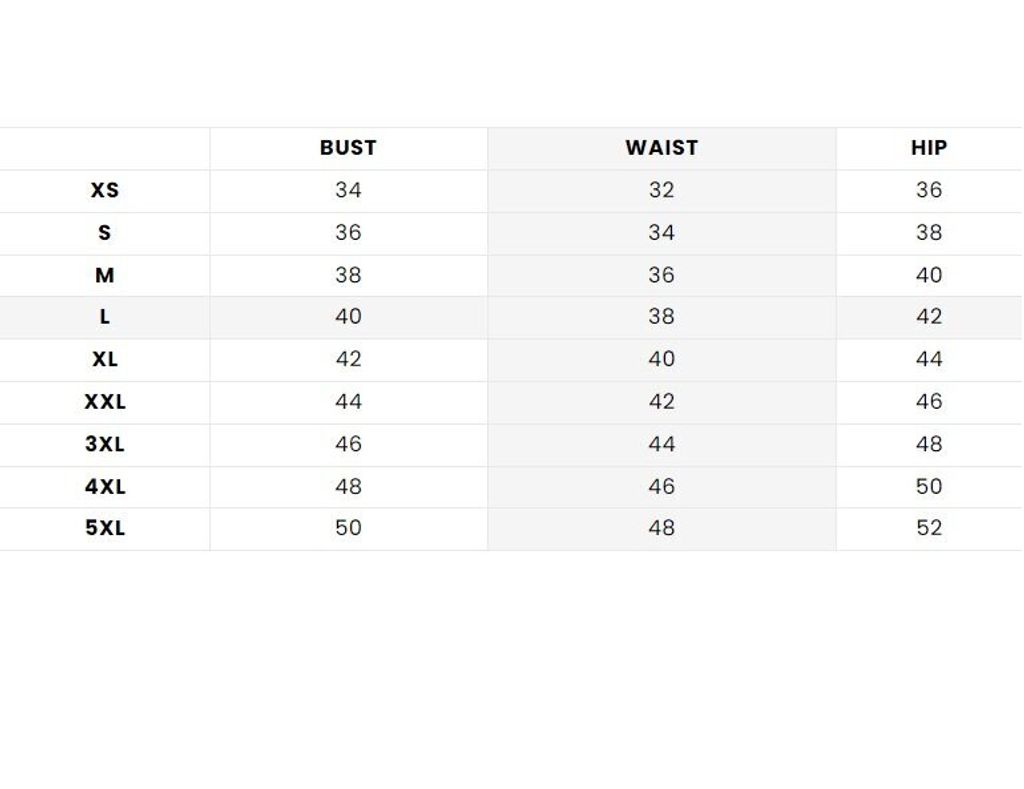This screenshot has height=789, width=1024.
Task: Select the highlighted L size row label
Action: pyautogui.click(x=104, y=317)
